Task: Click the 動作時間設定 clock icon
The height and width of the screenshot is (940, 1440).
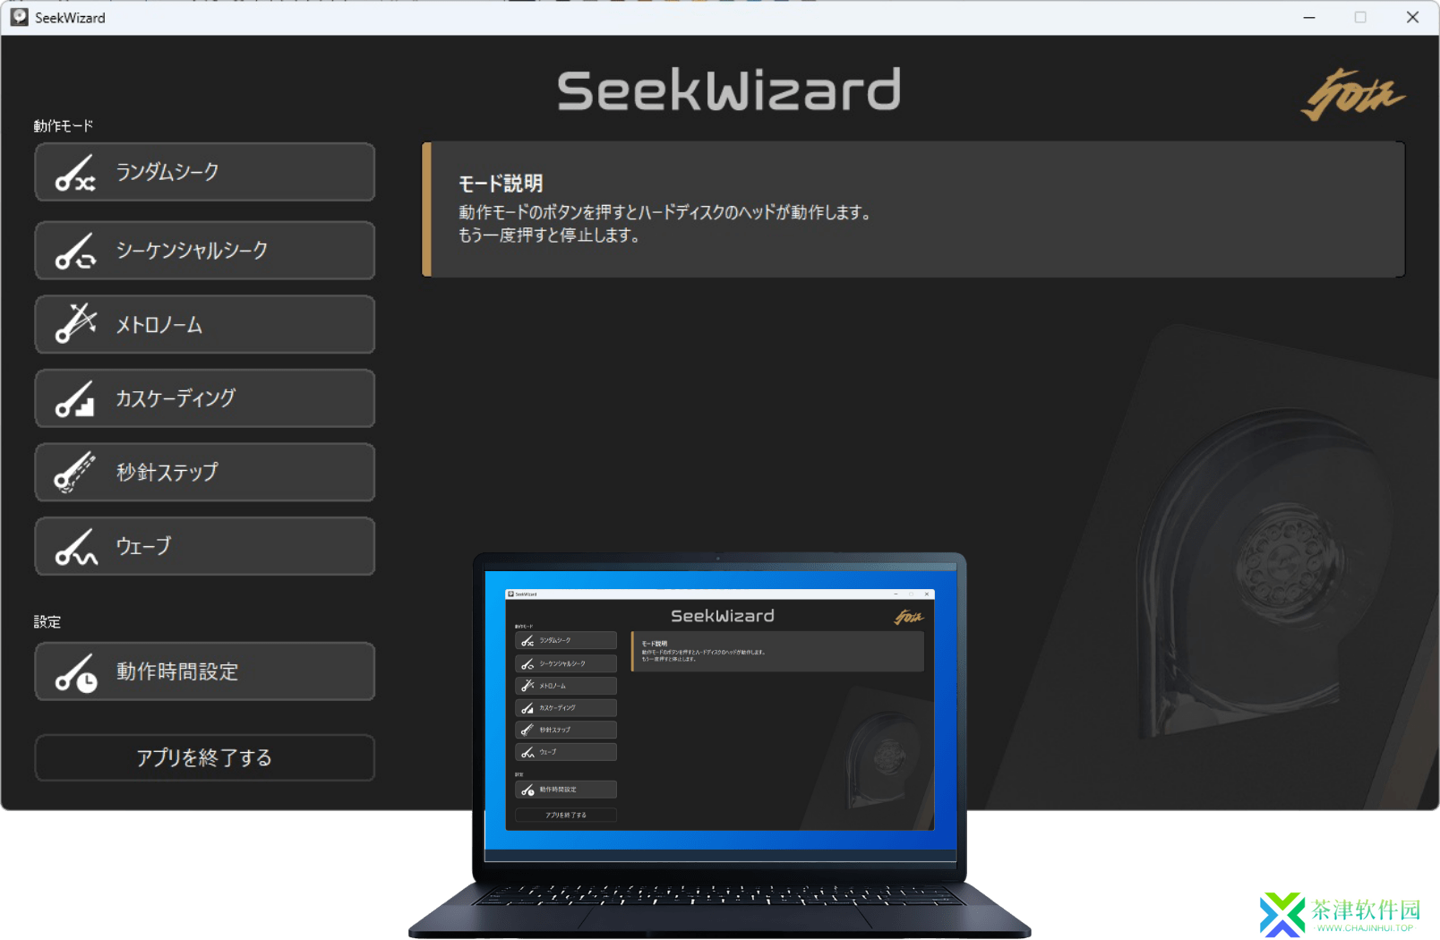Action: tap(75, 672)
